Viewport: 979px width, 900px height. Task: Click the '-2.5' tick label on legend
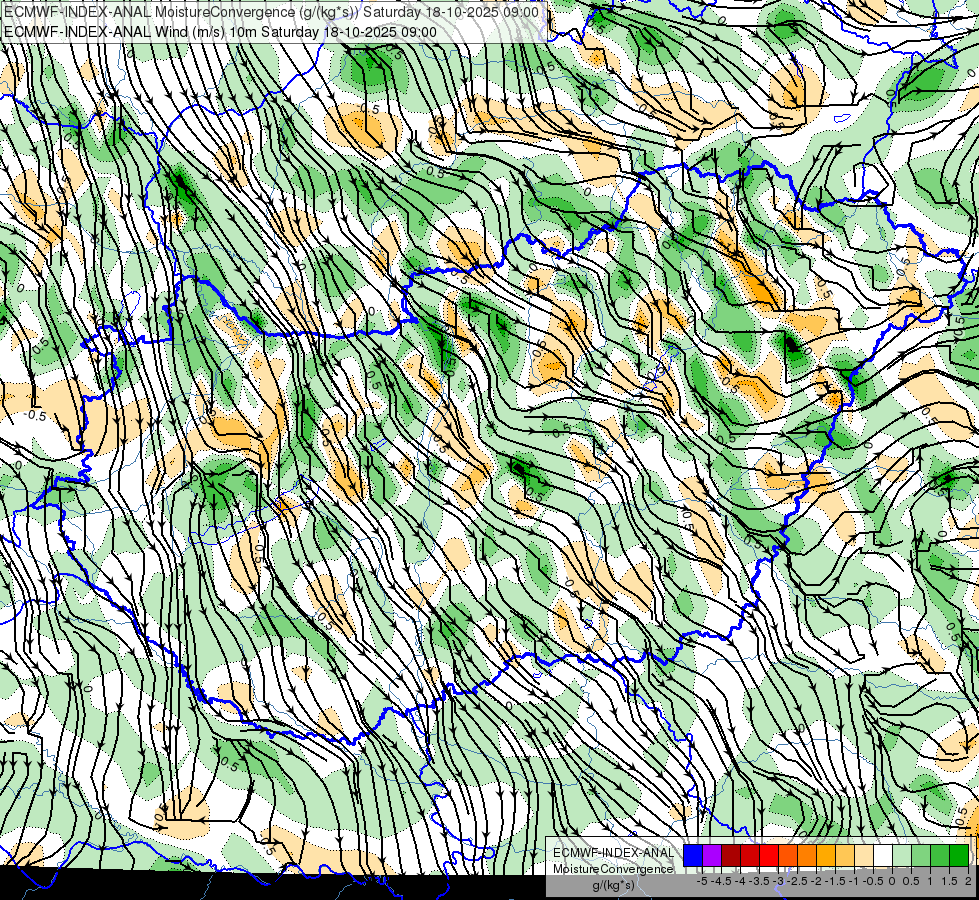797,881
